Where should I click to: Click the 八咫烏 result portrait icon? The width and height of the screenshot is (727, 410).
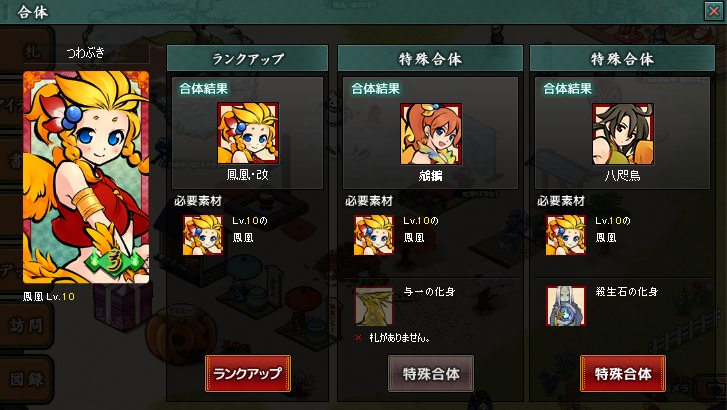(x=623, y=134)
